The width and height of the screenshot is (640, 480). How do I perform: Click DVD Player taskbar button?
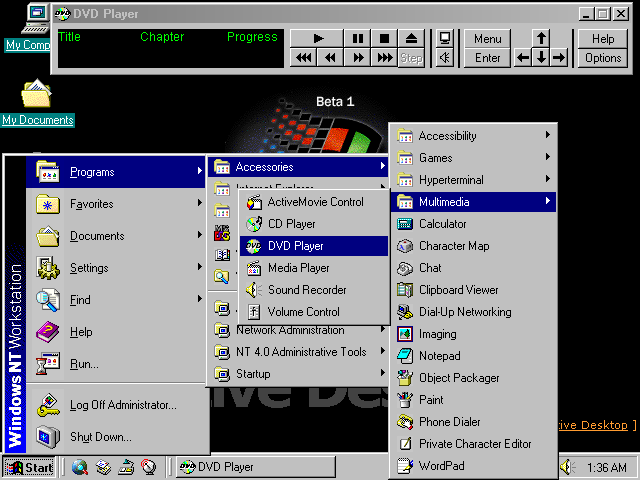click(x=256, y=467)
